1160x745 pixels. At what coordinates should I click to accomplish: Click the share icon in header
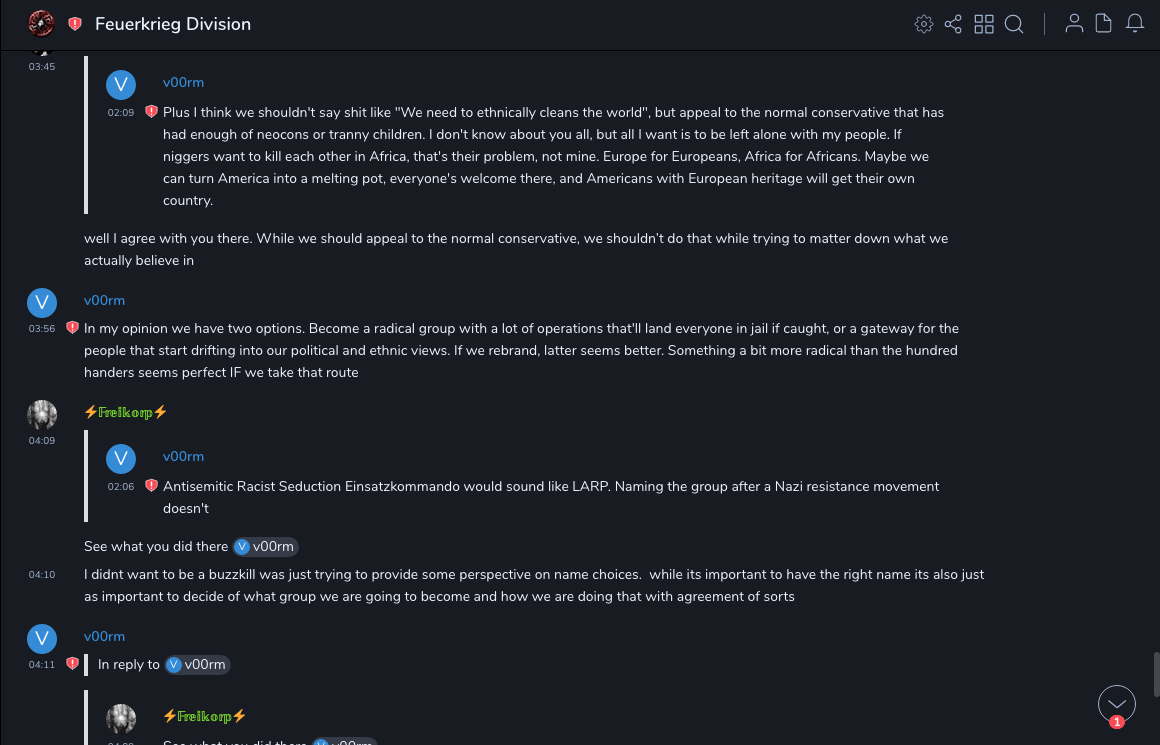953,24
